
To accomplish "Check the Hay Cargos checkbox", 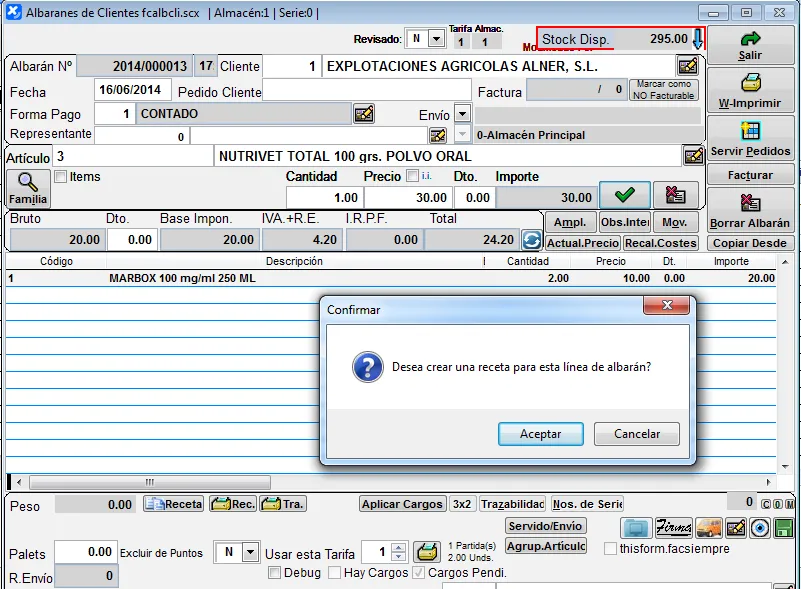I will coord(333,573).
